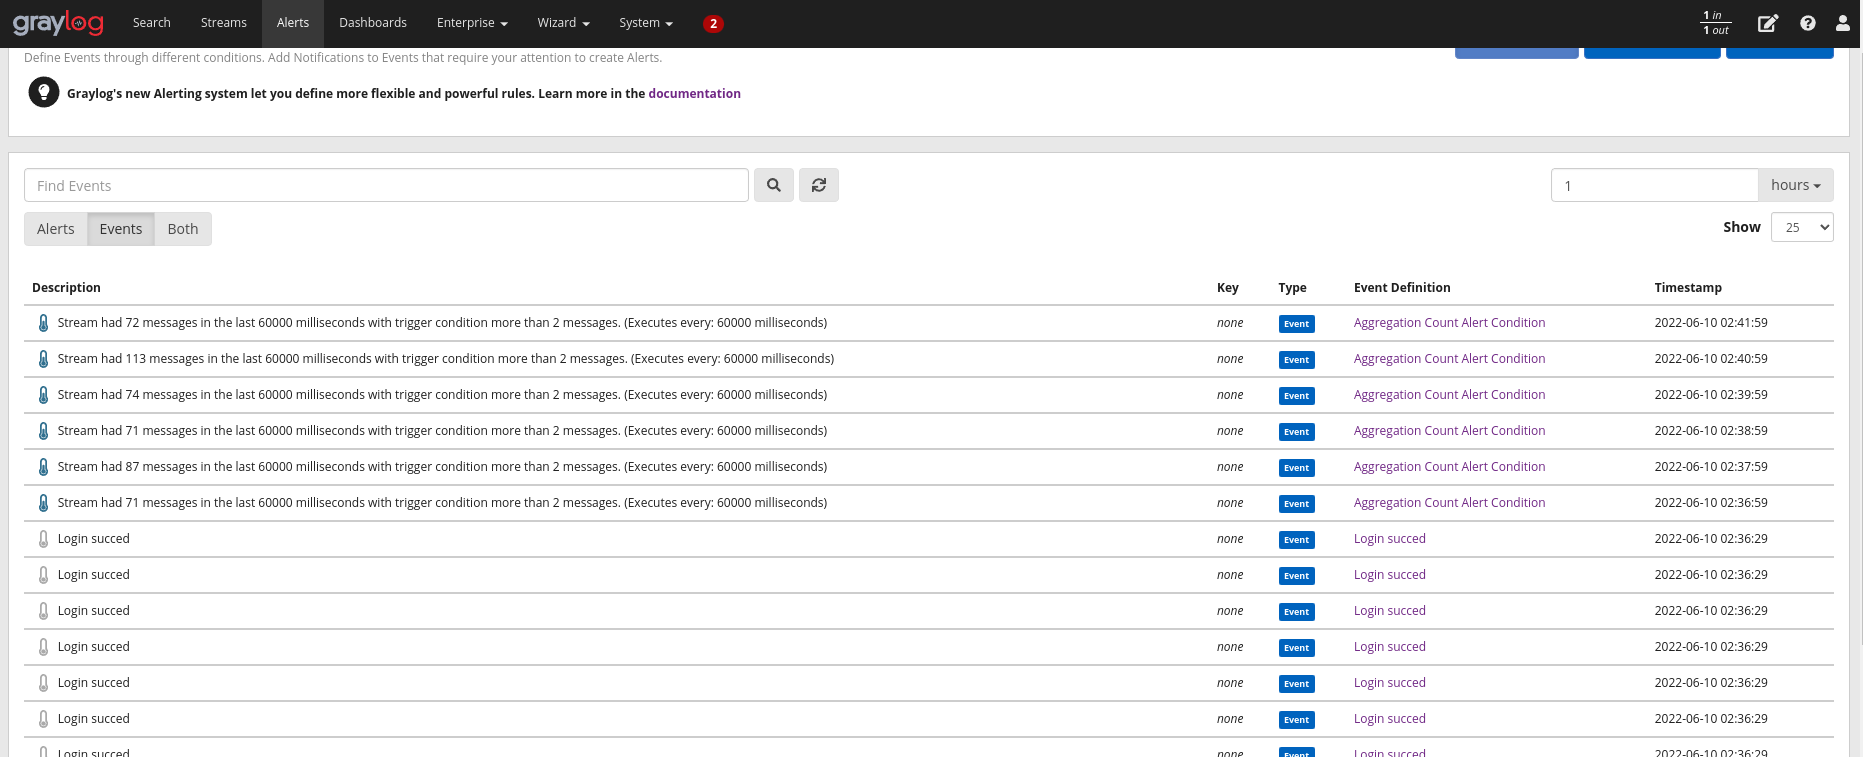Image resolution: width=1863 pixels, height=757 pixels.
Task: Click the Find Events search field
Action: (x=386, y=185)
